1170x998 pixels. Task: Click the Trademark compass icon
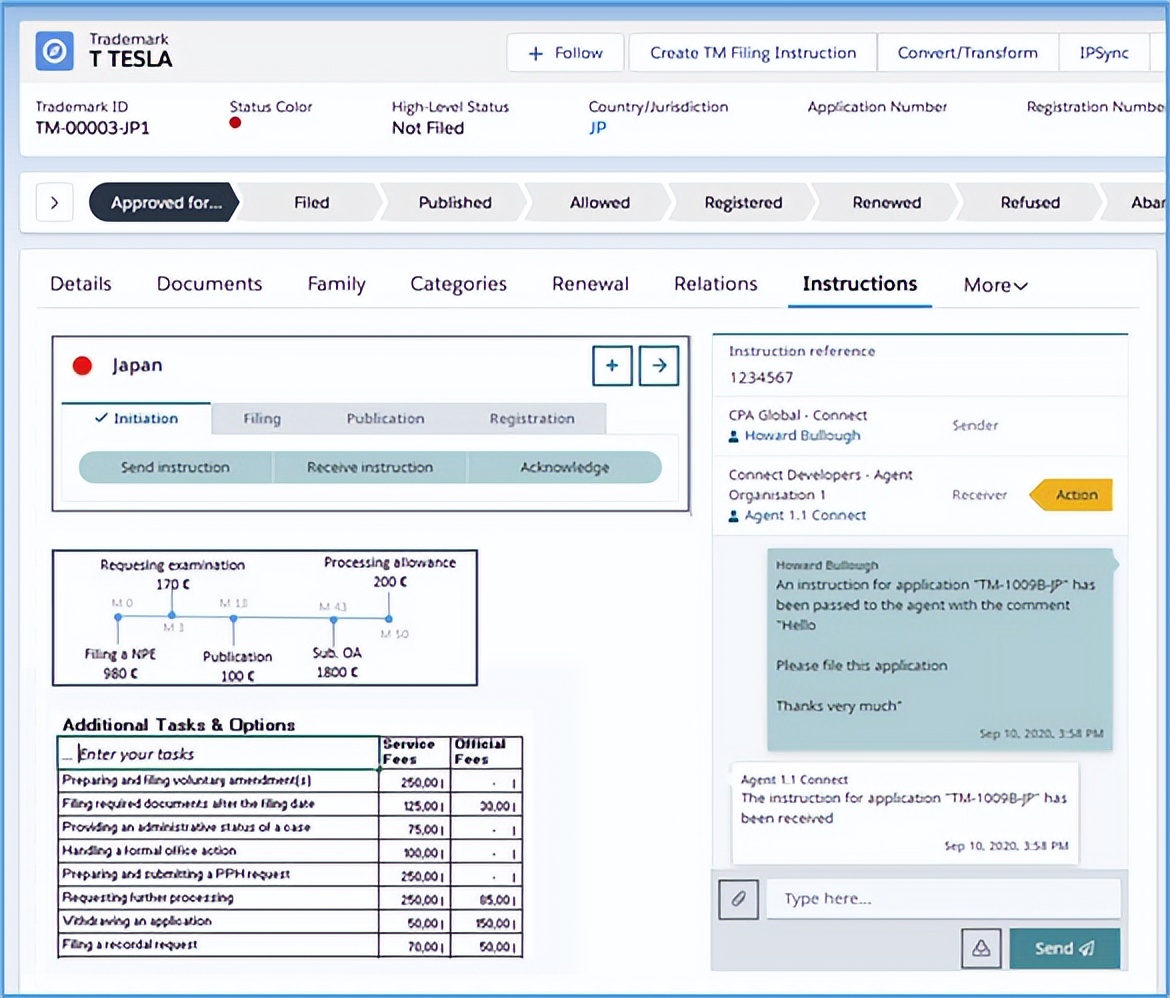pos(55,52)
